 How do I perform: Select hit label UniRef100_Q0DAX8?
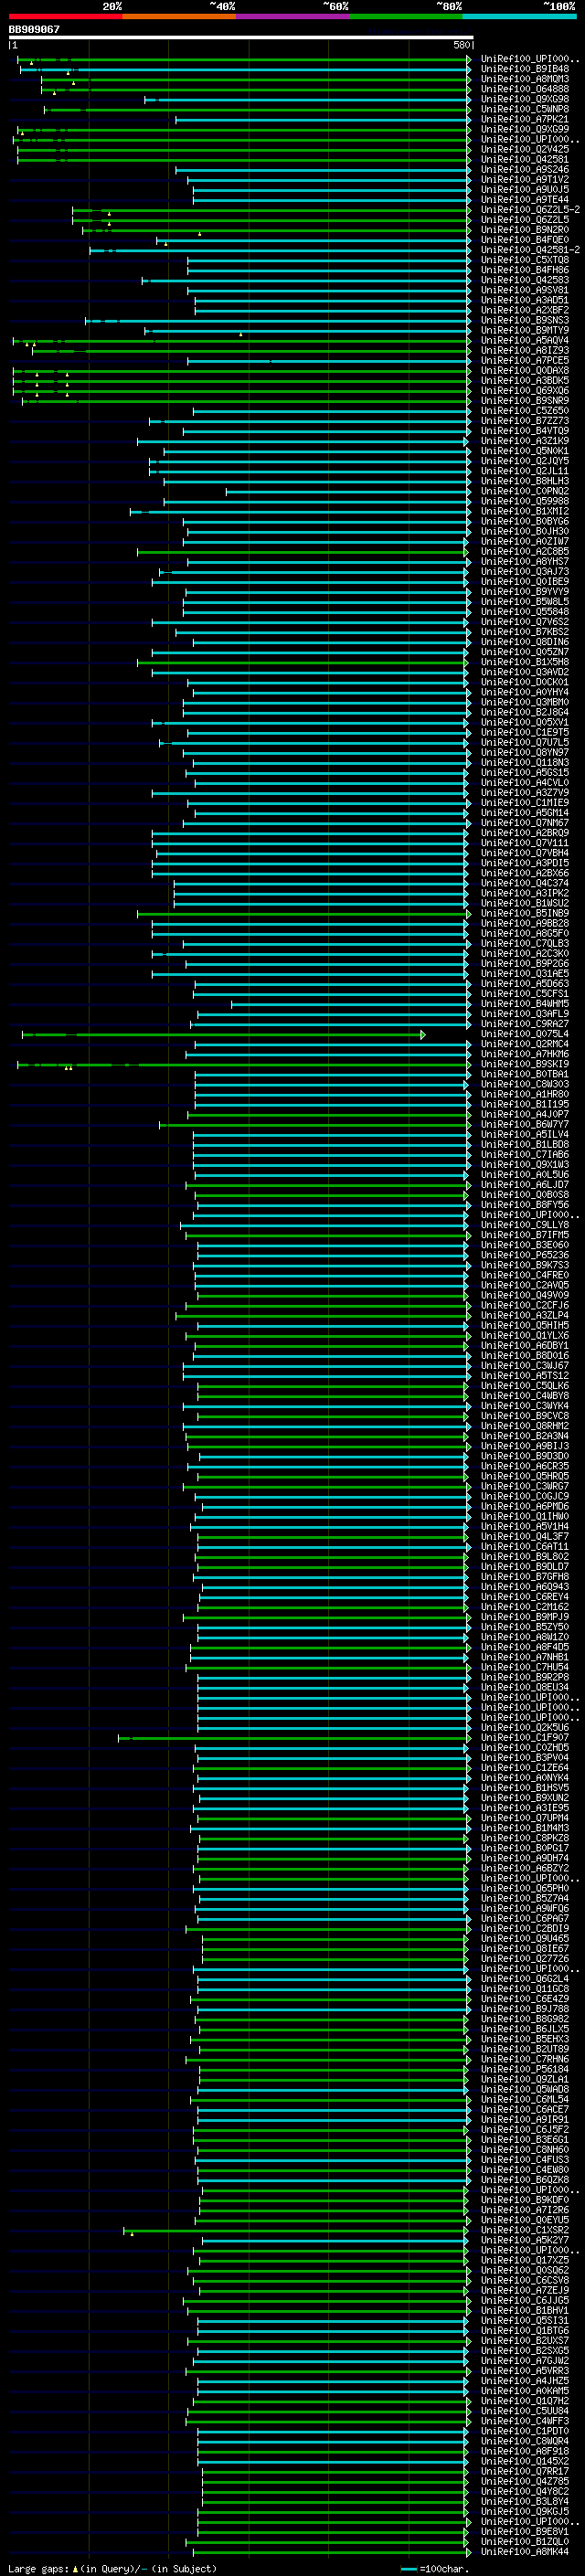(x=524, y=371)
